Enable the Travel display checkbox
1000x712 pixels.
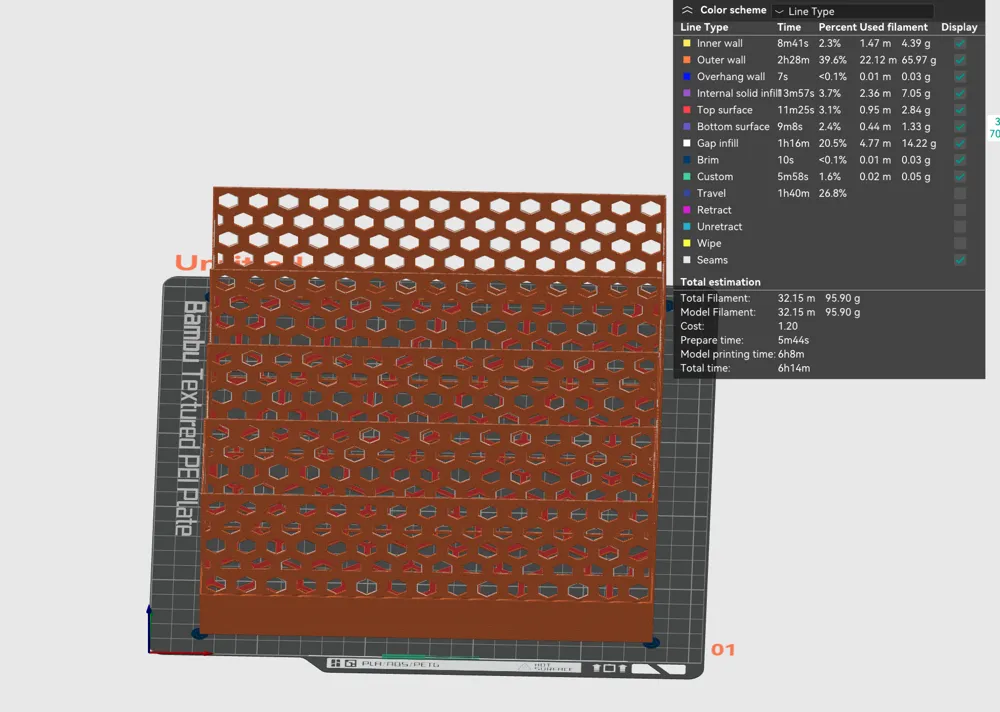[x=959, y=193]
